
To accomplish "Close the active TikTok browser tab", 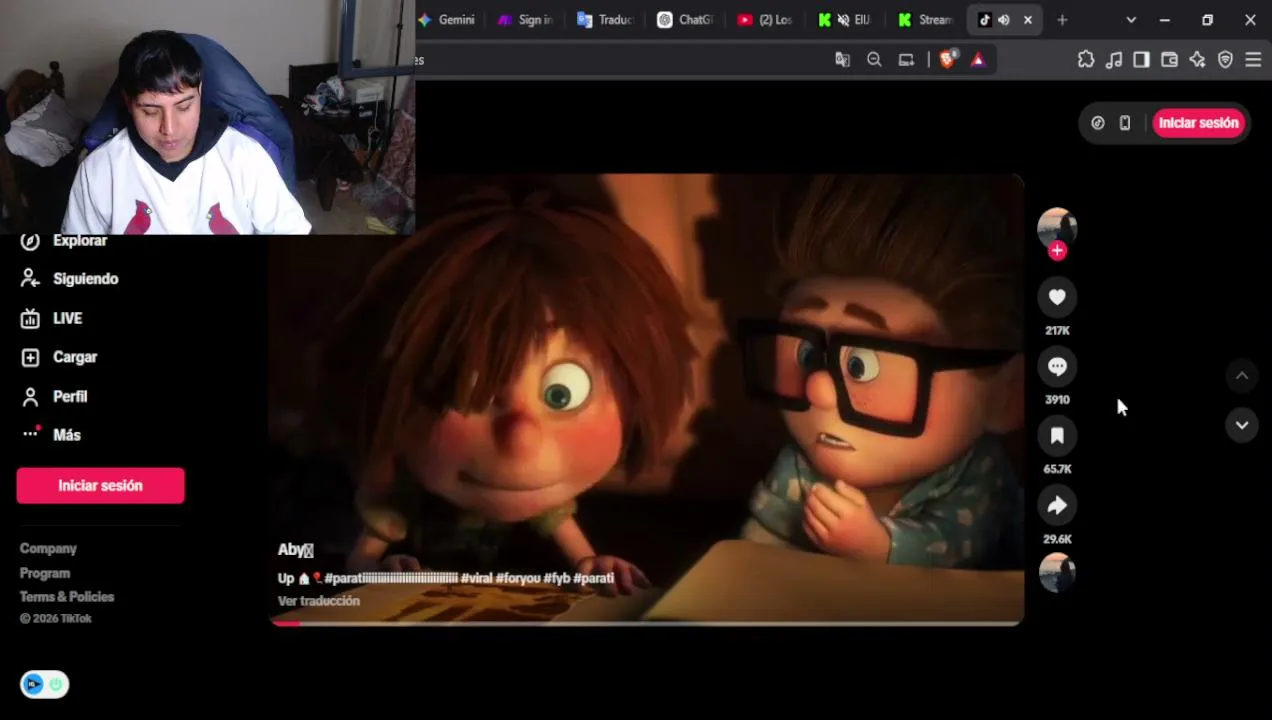I will pyautogui.click(x=1027, y=20).
